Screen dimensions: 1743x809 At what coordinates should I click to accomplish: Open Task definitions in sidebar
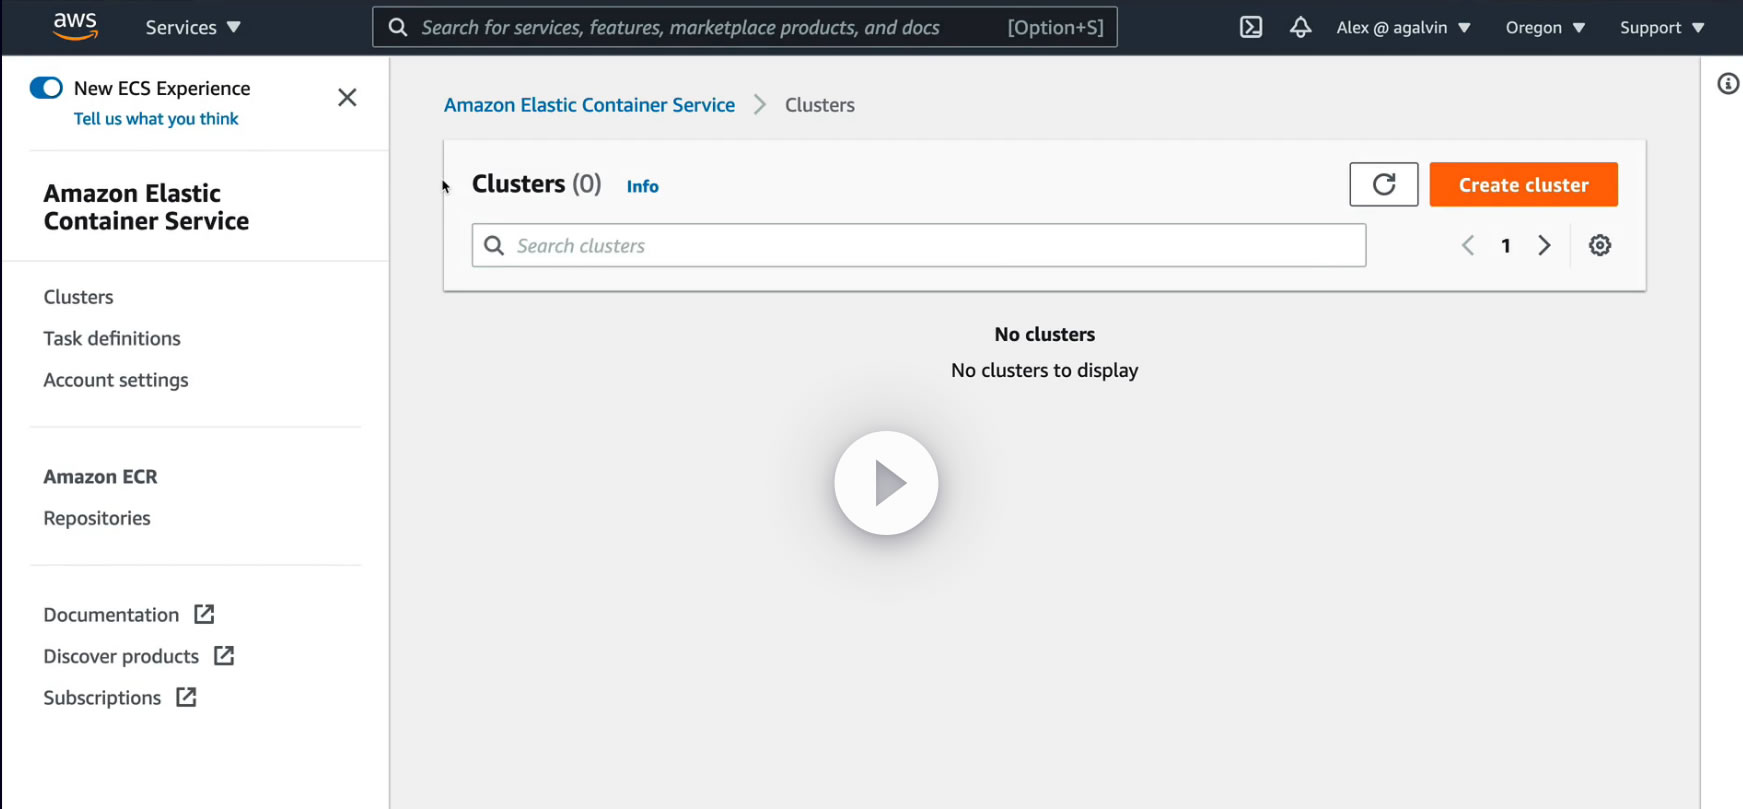112,338
